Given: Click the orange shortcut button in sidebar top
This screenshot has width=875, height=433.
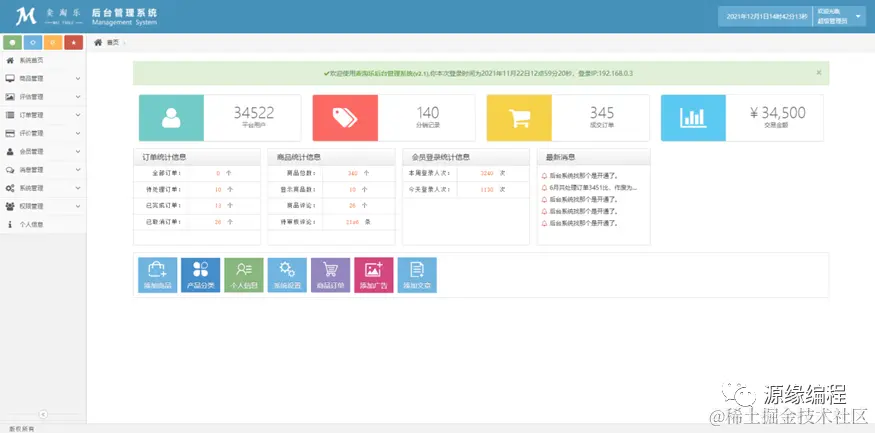Looking at the screenshot, I should coord(53,42).
